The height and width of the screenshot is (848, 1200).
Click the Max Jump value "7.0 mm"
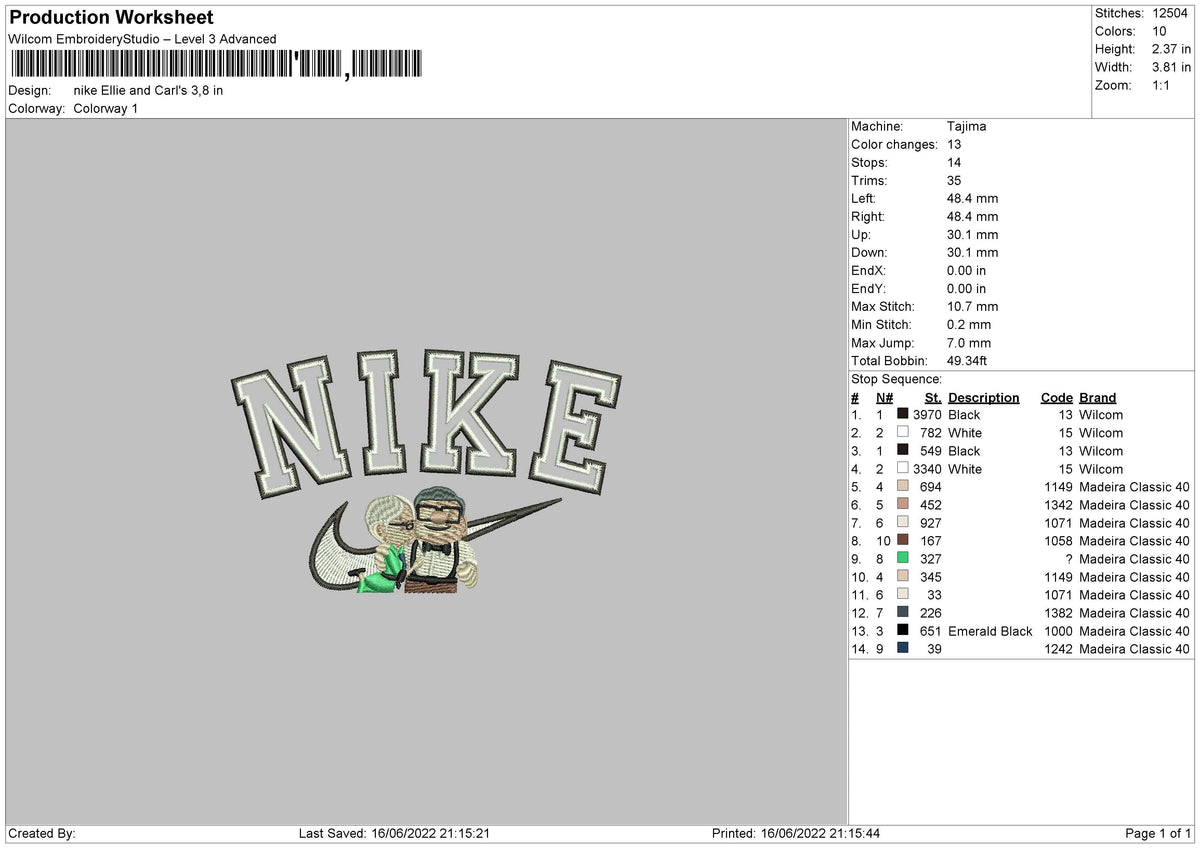[x=969, y=342]
